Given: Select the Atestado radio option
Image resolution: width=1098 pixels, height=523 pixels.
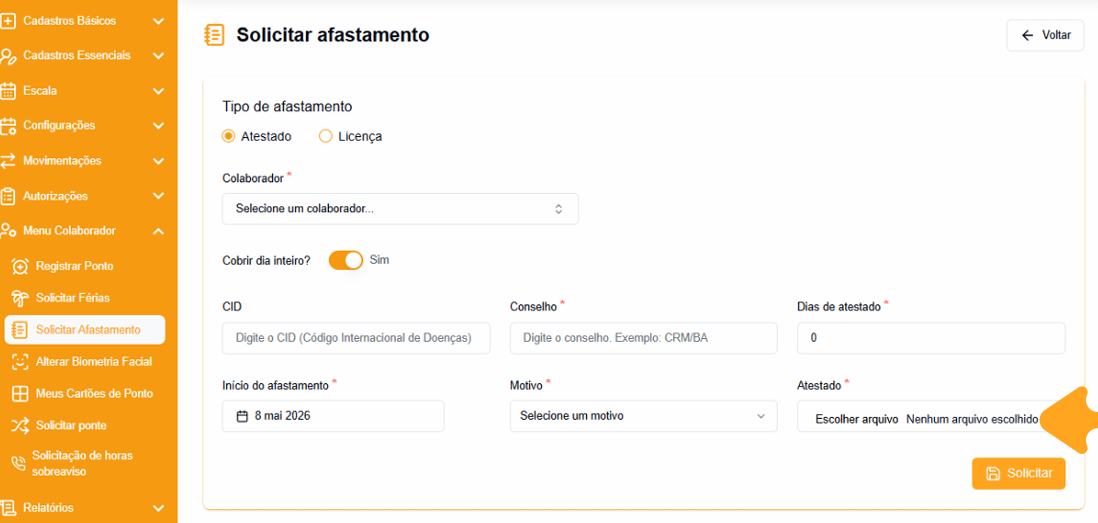Looking at the screenshot, I should 228,137.
